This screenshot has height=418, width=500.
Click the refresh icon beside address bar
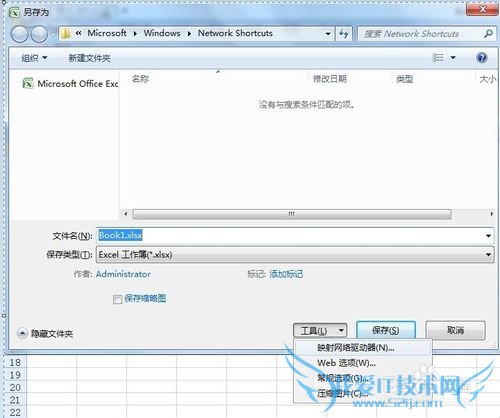(x=344, y=33)
